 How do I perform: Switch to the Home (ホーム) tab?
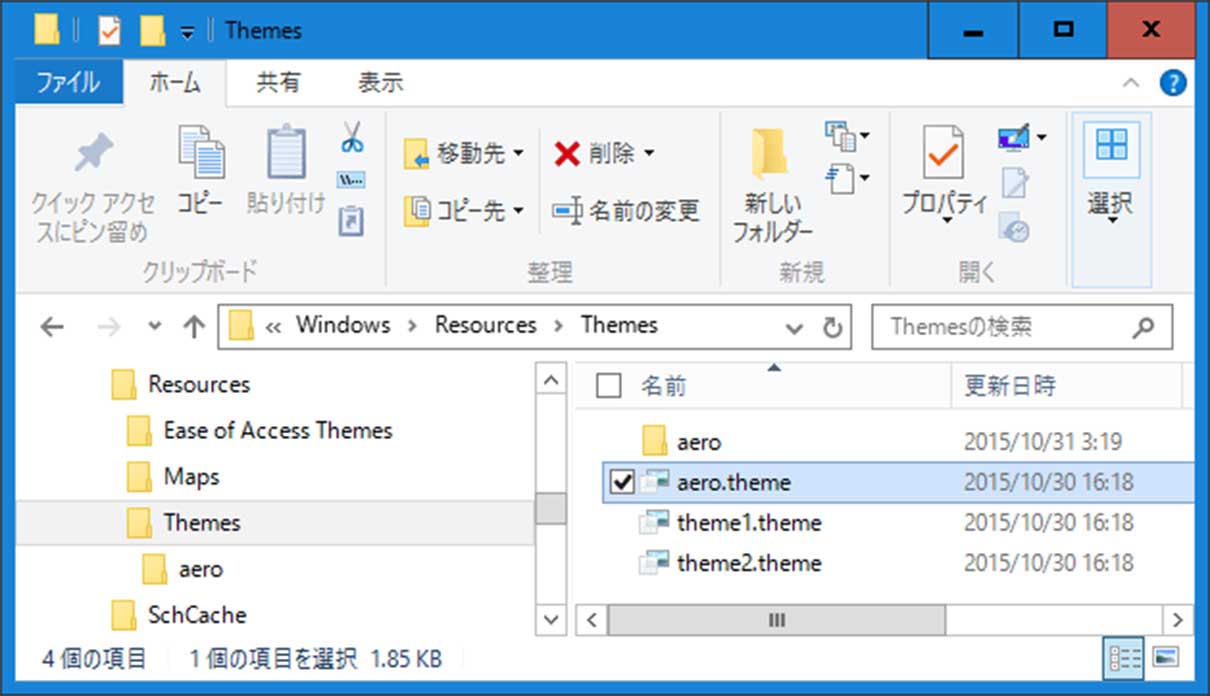coord(175,83)
